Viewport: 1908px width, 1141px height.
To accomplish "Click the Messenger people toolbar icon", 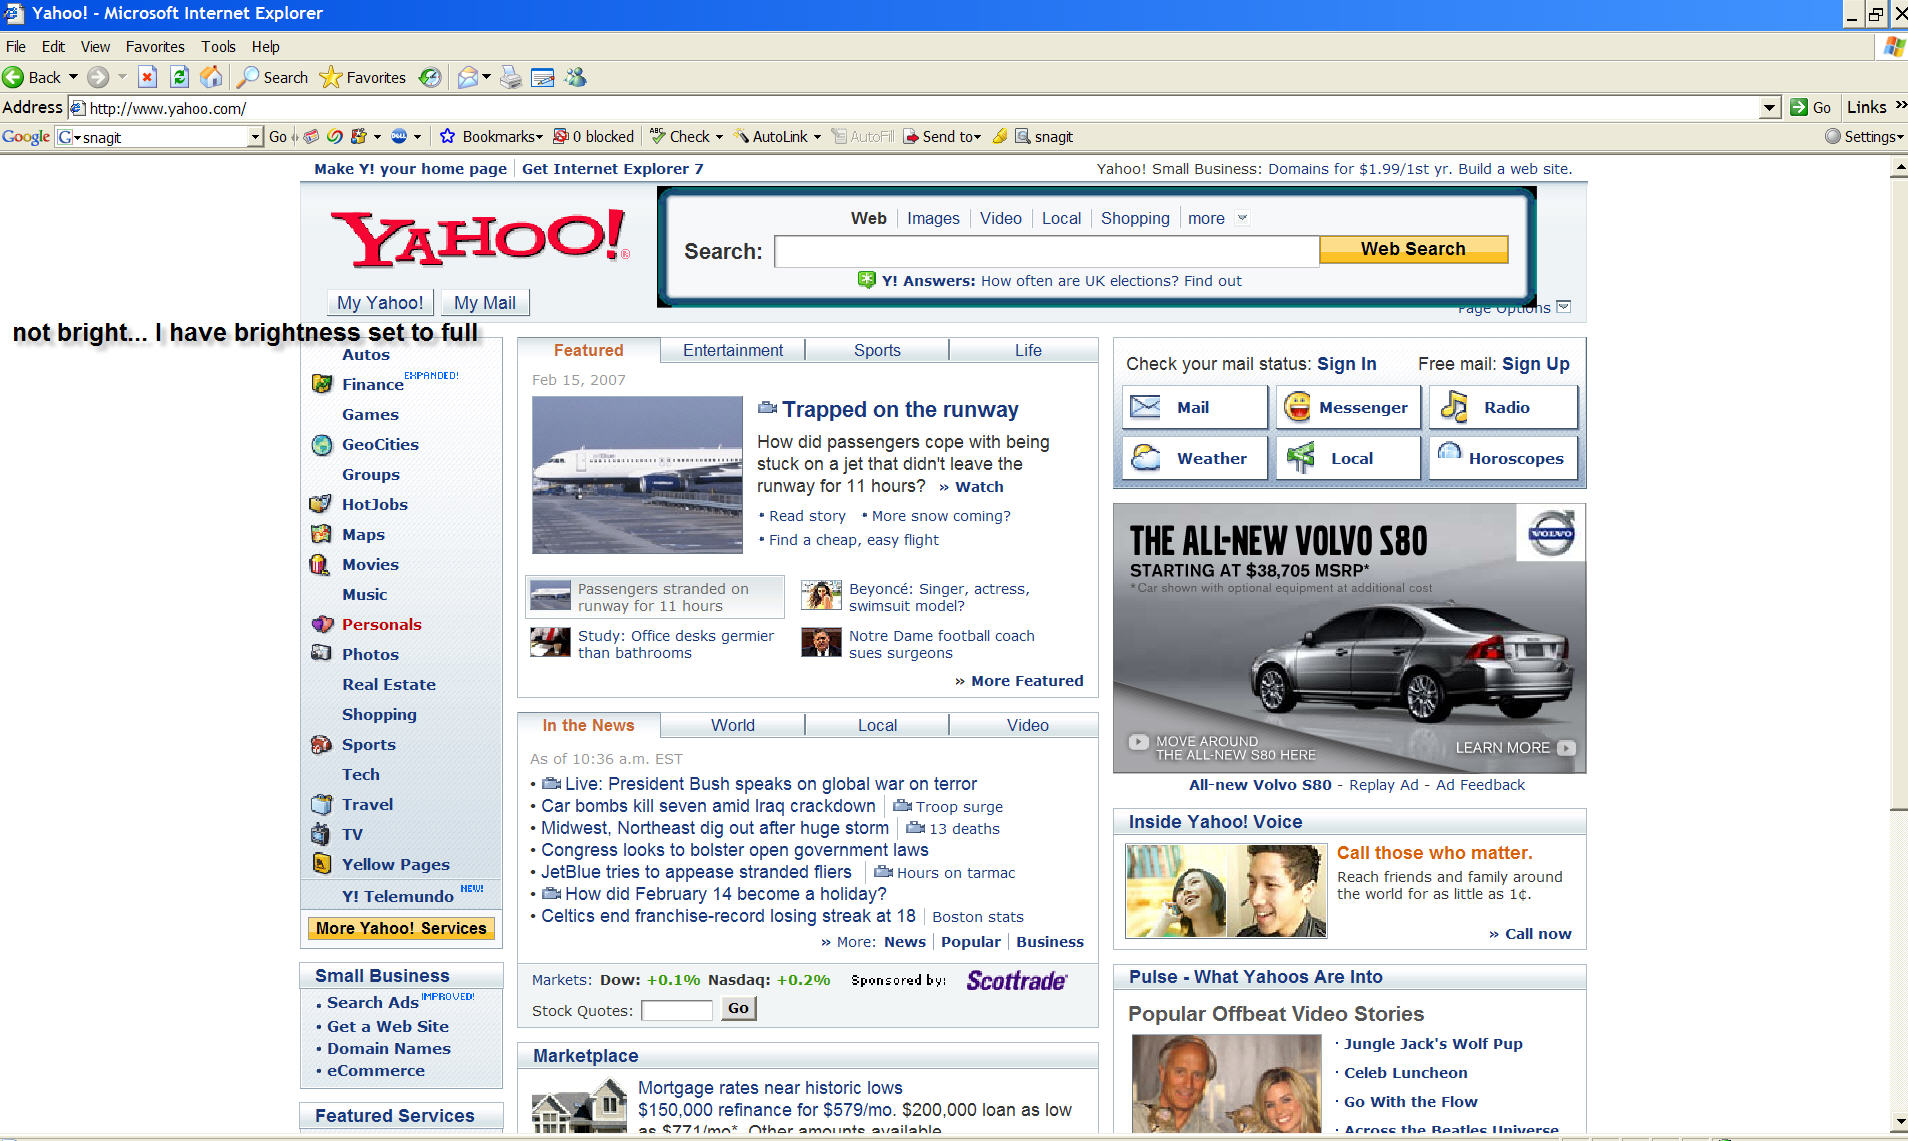I will click(576, 77).
